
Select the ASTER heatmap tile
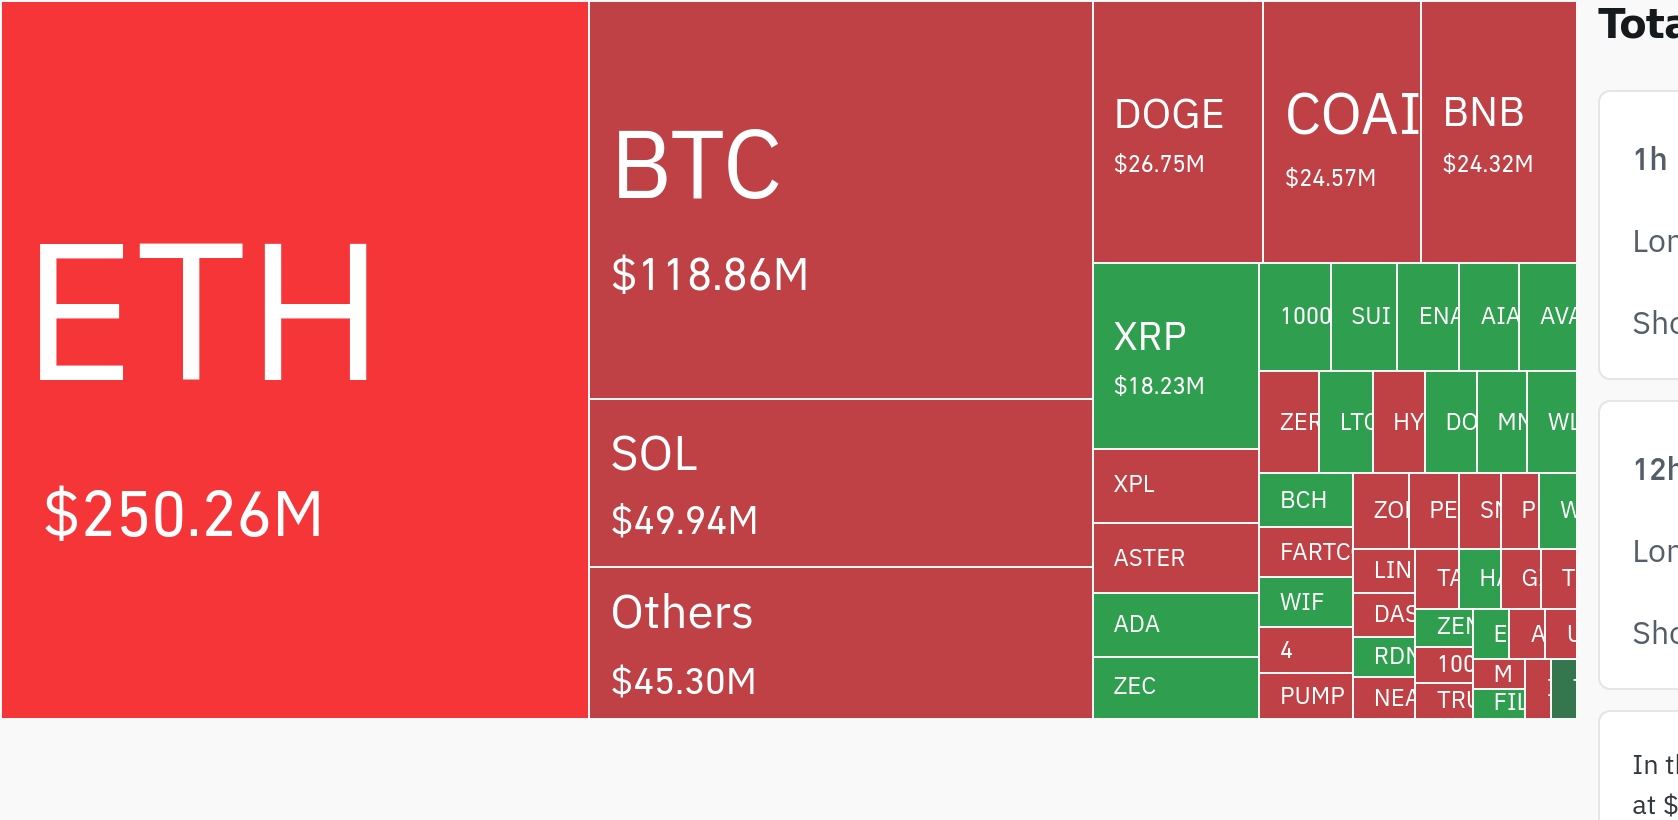click(1175, 558)
